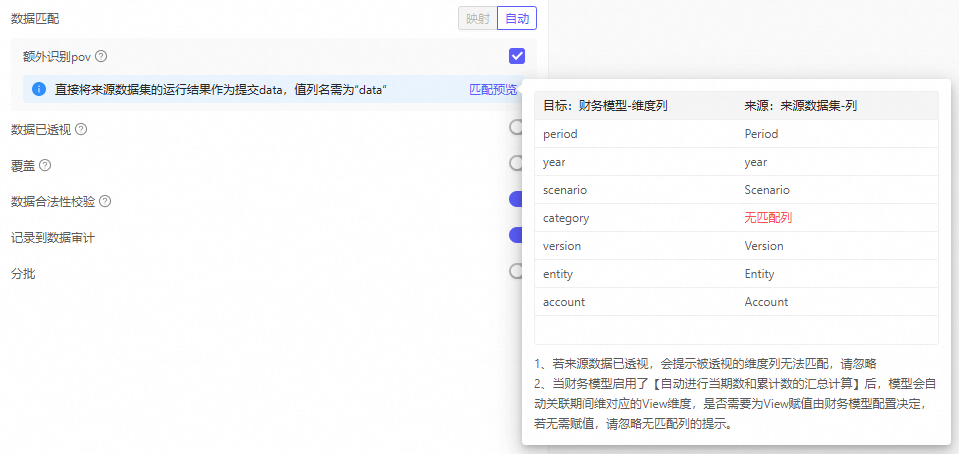Toggle the 数据已透视 switch
959x454 pixels.
pyautogui.click(x=516, y=128)
